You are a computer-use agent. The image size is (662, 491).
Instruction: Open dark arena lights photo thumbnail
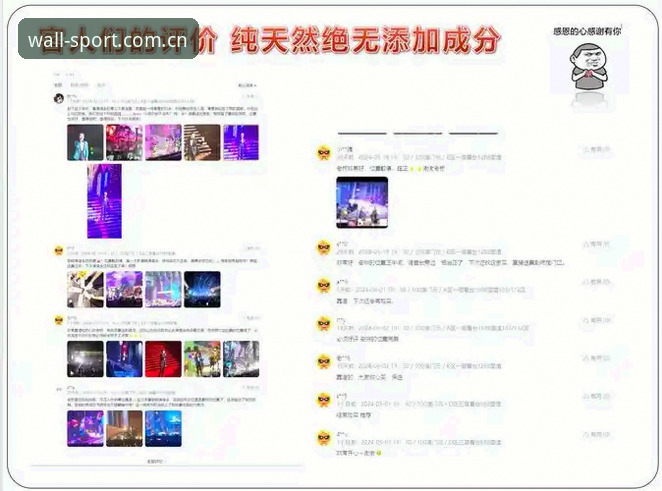(85, 359)
